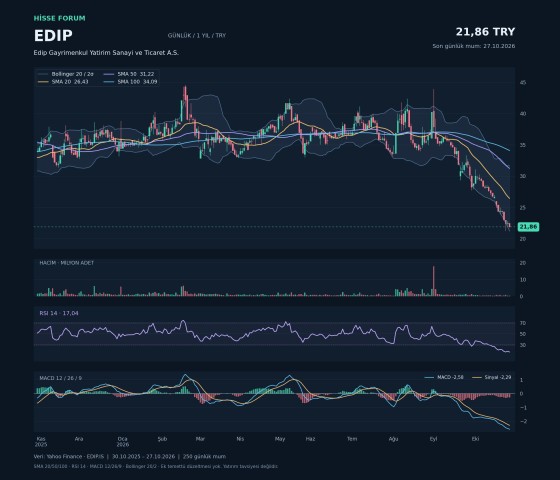Click the Kas 2025 date axis label

click(41, 442)
